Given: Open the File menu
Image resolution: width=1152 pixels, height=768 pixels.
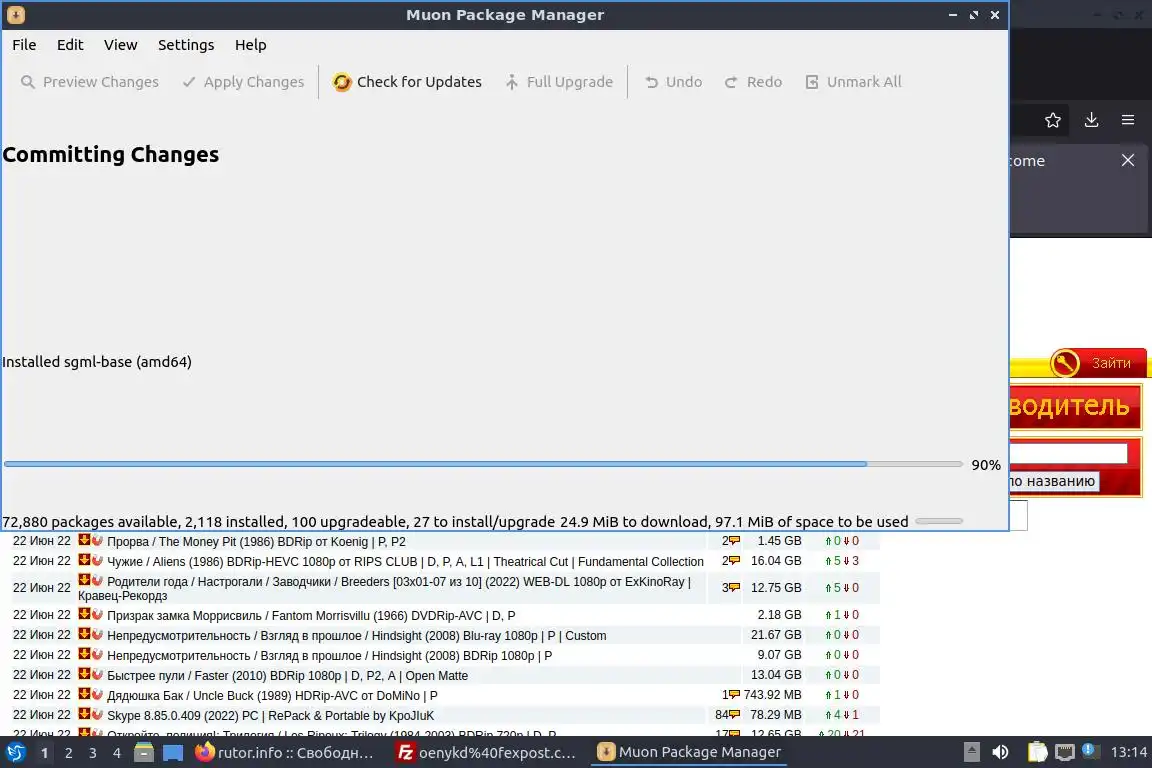Looking at the screenshot, I should click(24, 45).
